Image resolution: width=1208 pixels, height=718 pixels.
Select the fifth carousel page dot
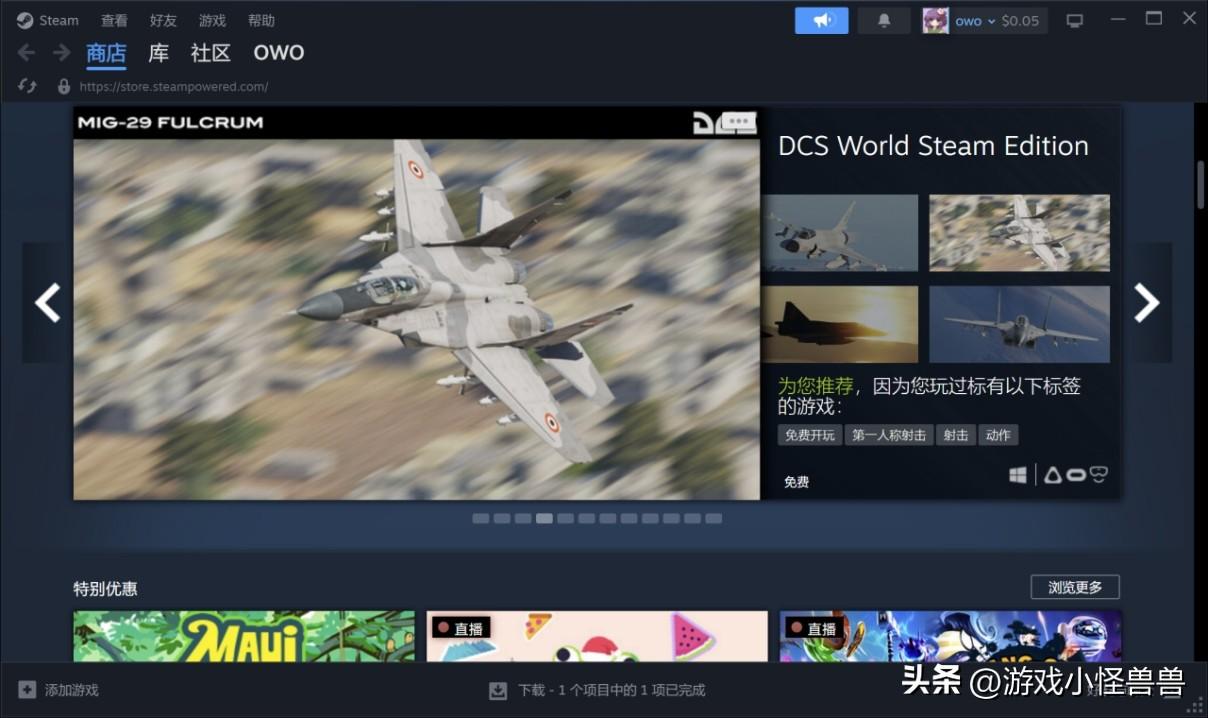click(x=565, y=518)
